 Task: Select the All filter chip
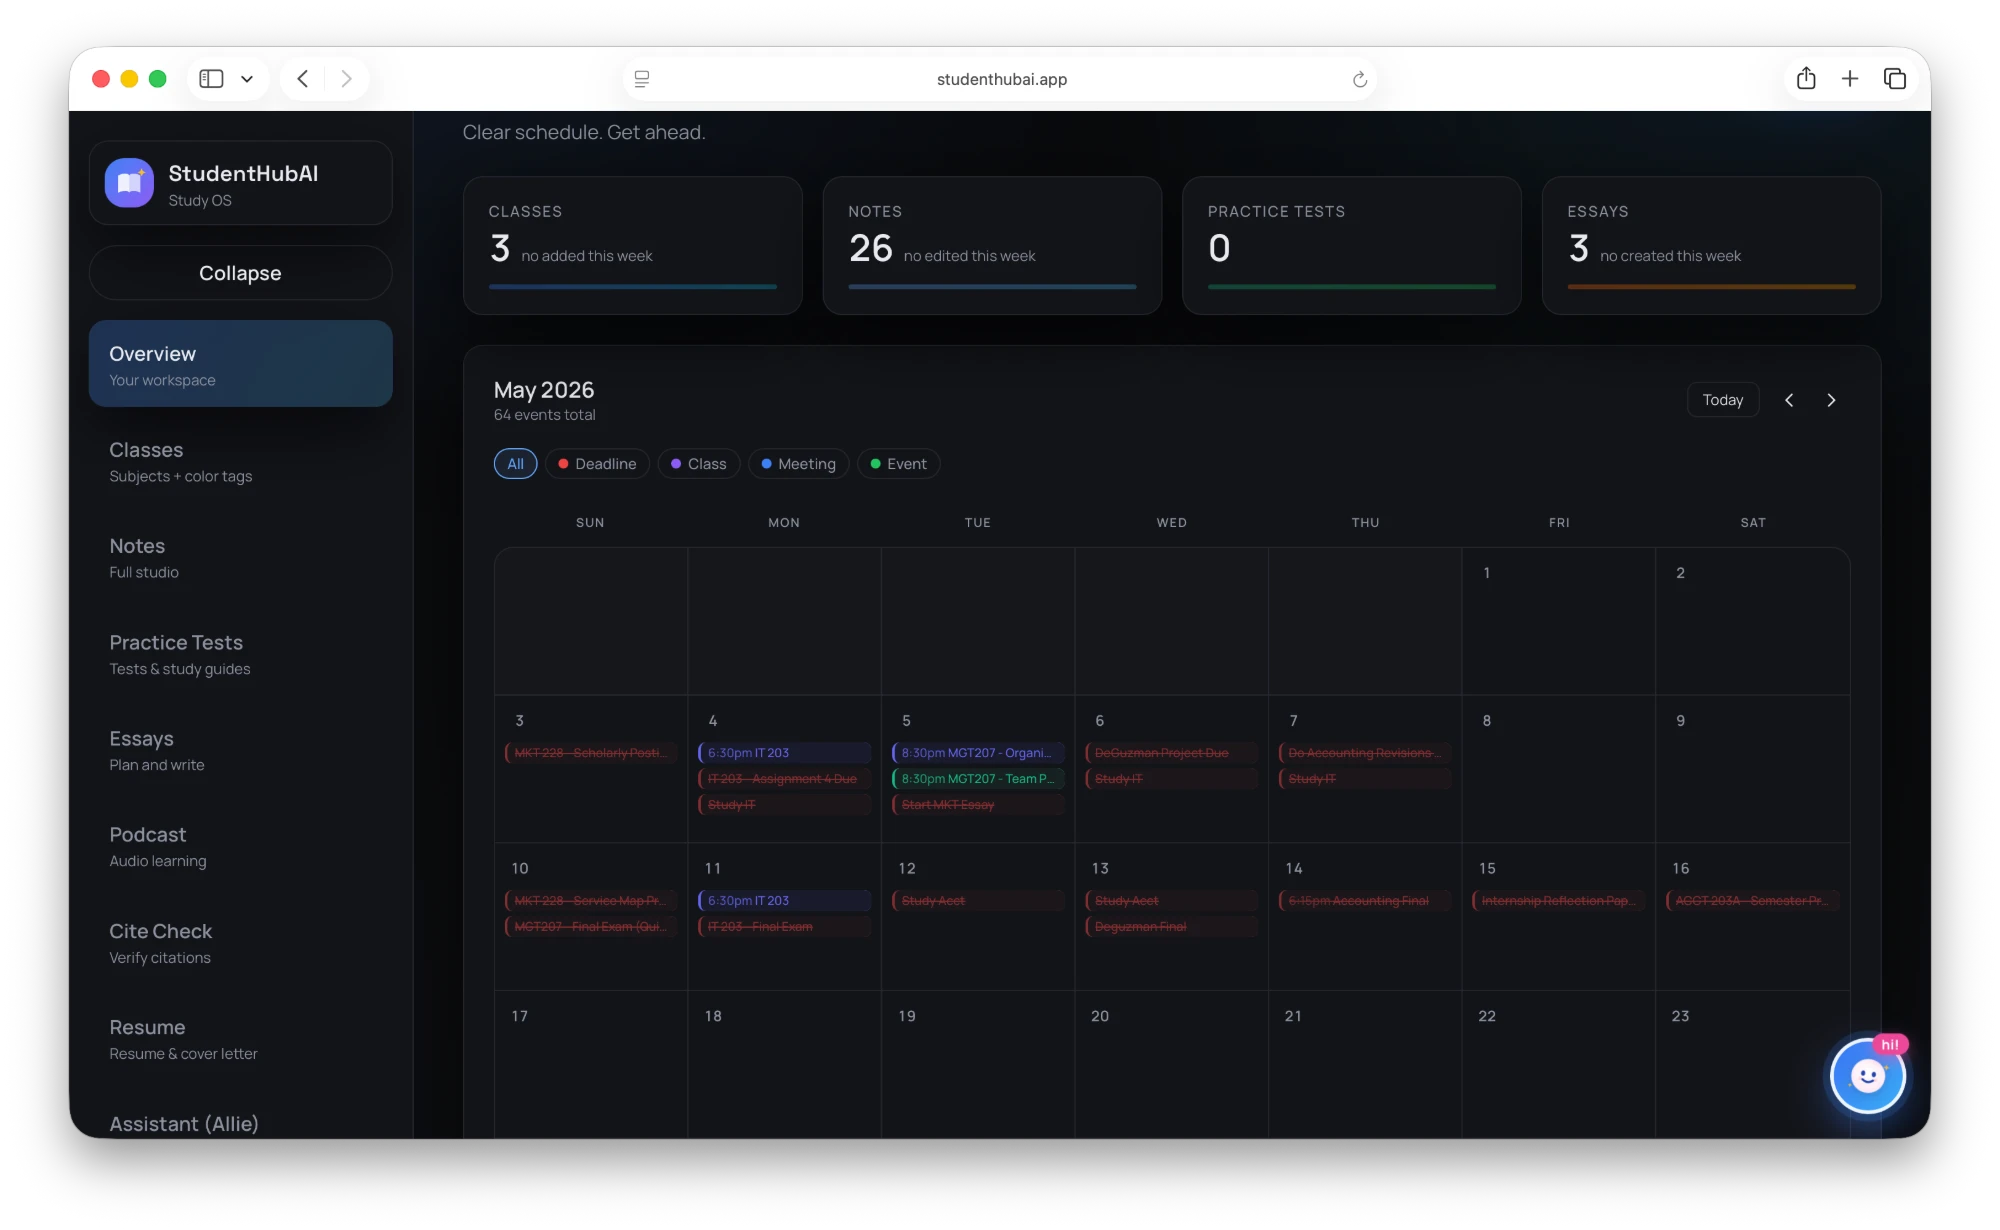[515, 464]
